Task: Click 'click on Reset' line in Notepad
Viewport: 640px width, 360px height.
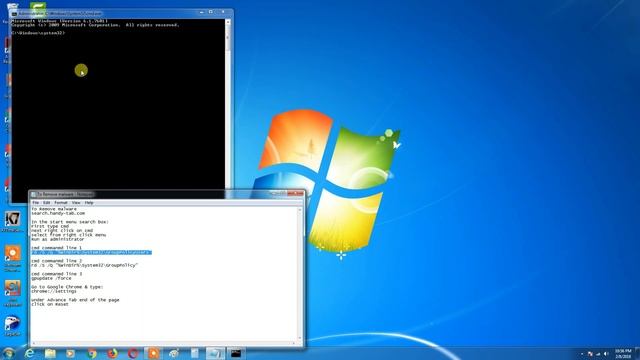Action: (x=50, y=304)
